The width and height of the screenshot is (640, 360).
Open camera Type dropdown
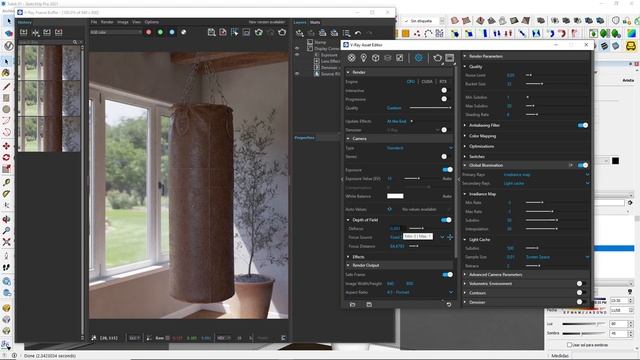[420, 148]
